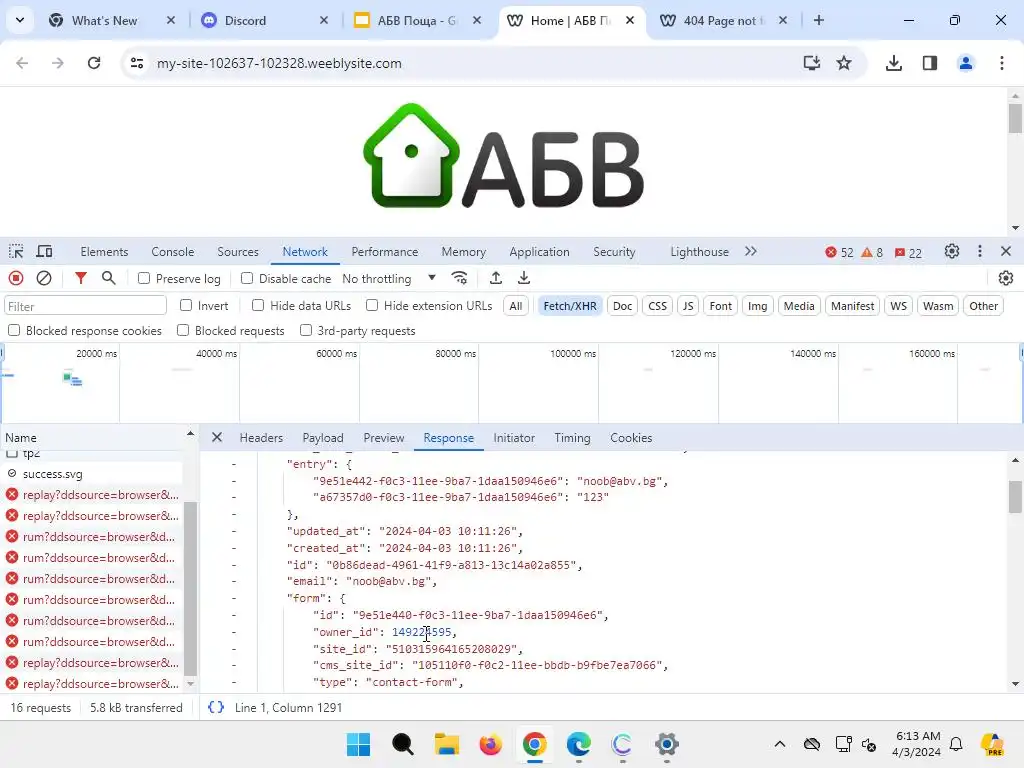Switch to the Elements panel
The width and height of the screenshot is (1024, 768).
point(104,251)
